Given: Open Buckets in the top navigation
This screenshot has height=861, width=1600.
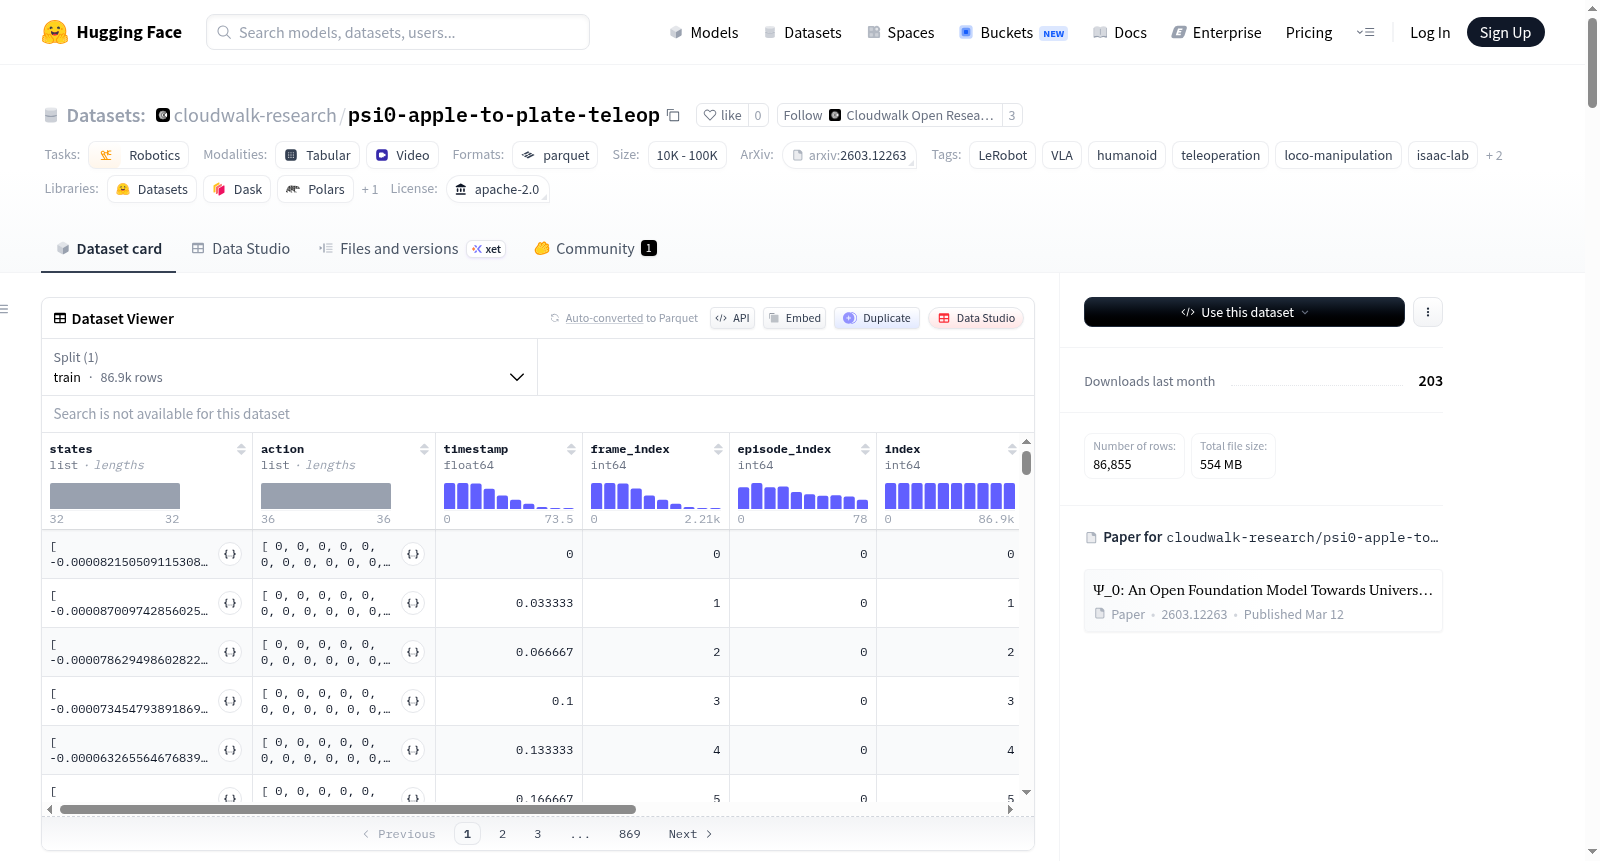Looking at the screenshot, I should [x=1013, y=33].
